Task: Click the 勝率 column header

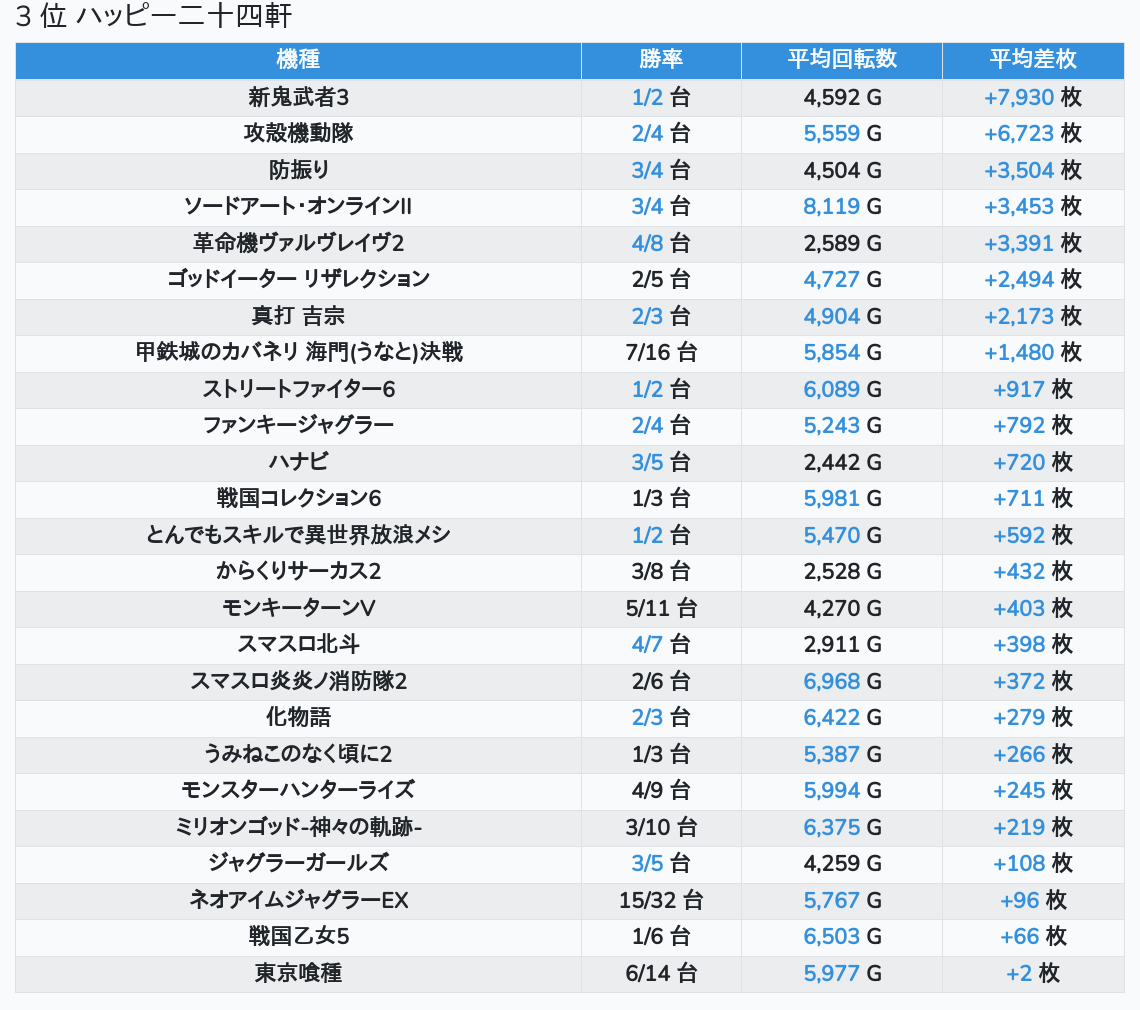Action: pyautogui.click(x=661, y=60)
